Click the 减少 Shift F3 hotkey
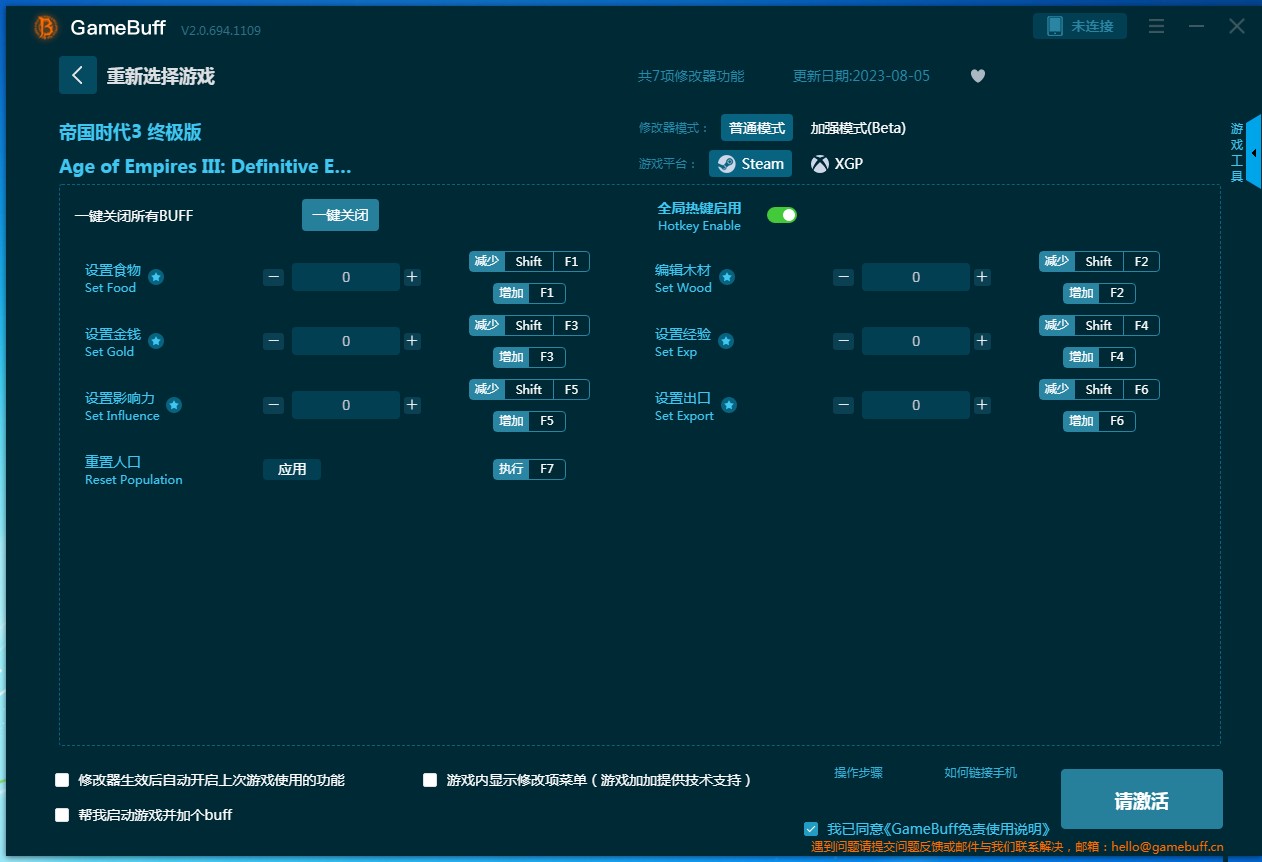This screenshot has height=862, width=1262. [529, 325]
